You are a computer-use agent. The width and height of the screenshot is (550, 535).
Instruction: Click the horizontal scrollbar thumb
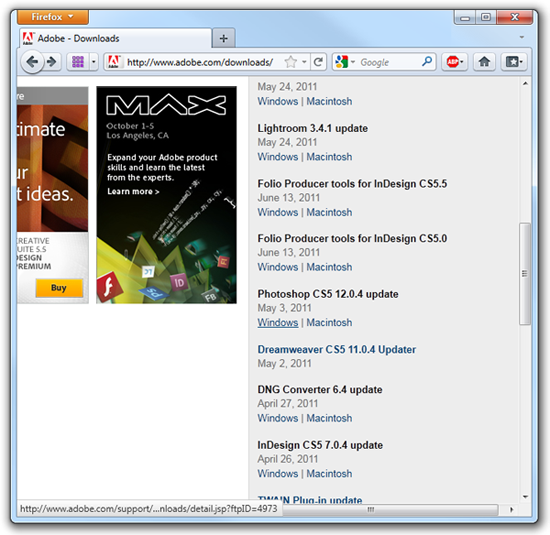point(390,509)
